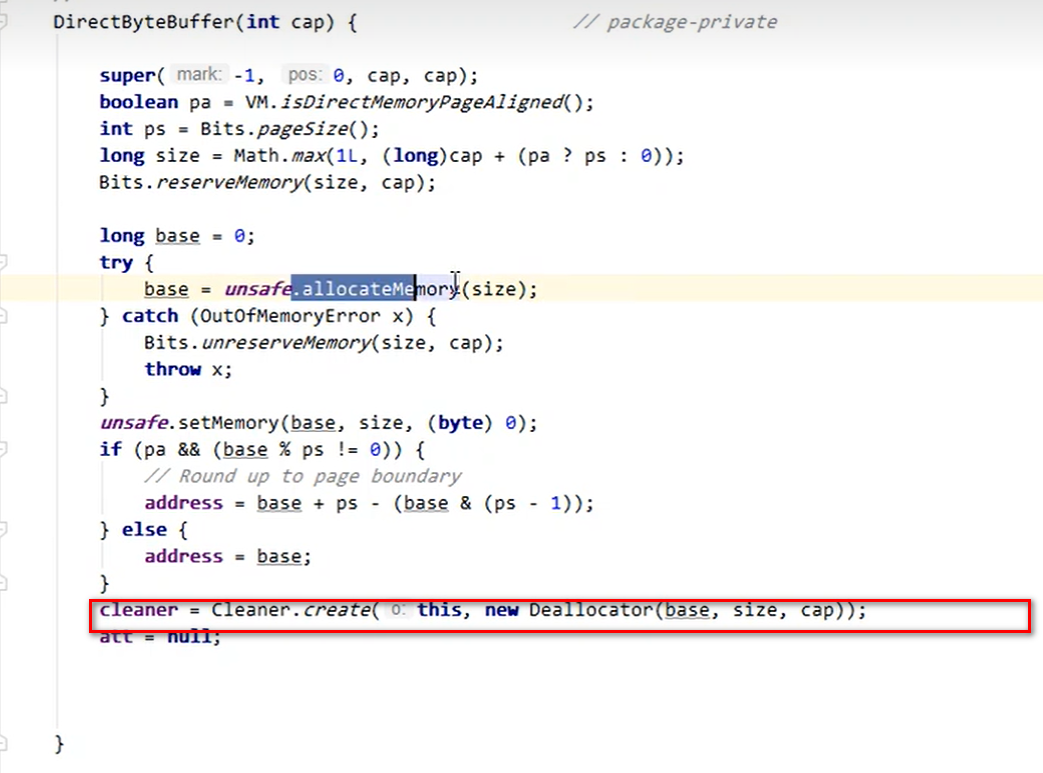The image size is (1043, 773).
Task: Click the constructor's final closing brace
Action: (59, 744)
